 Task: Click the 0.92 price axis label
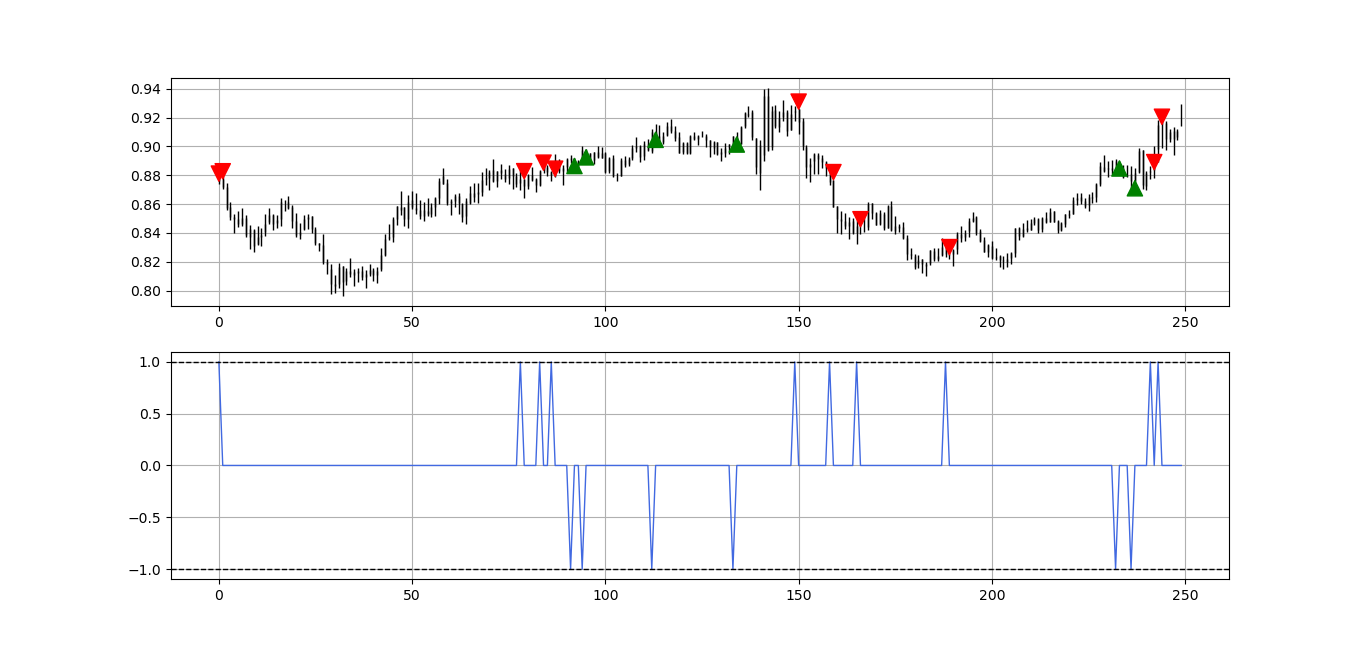[x=148, y=118]
